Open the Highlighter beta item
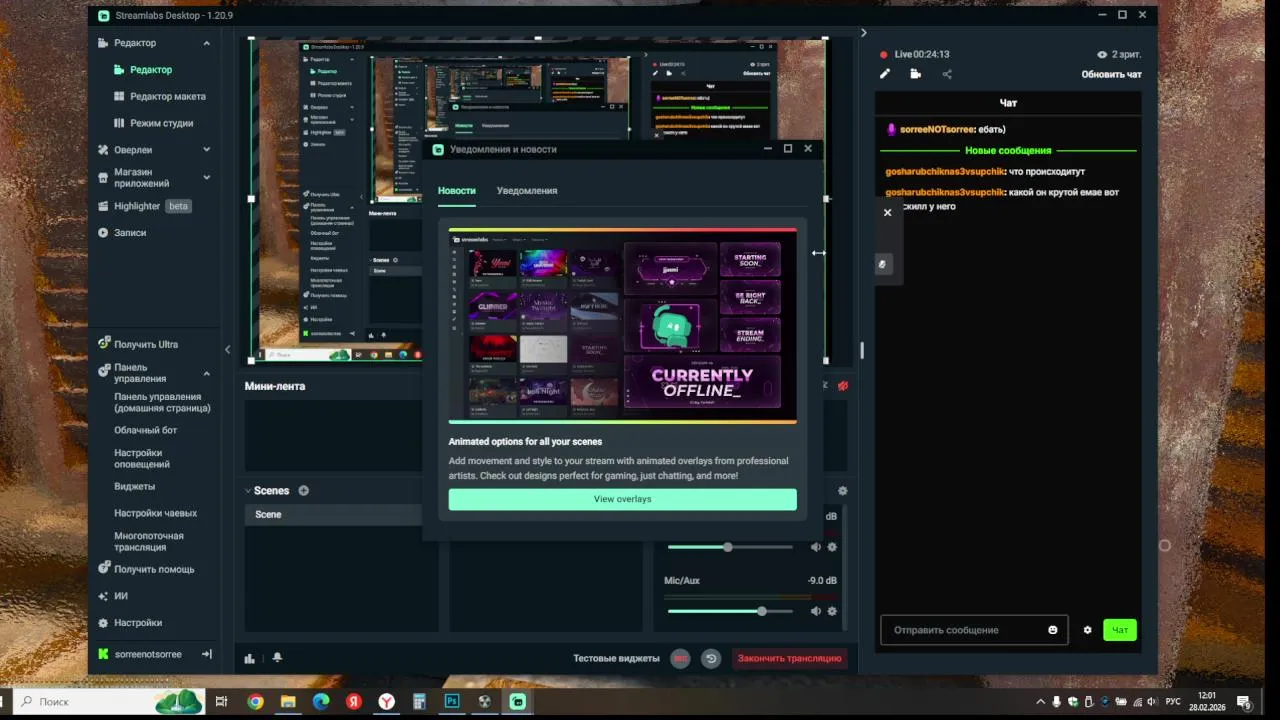The image size is (1280, 720). (145, 206)
